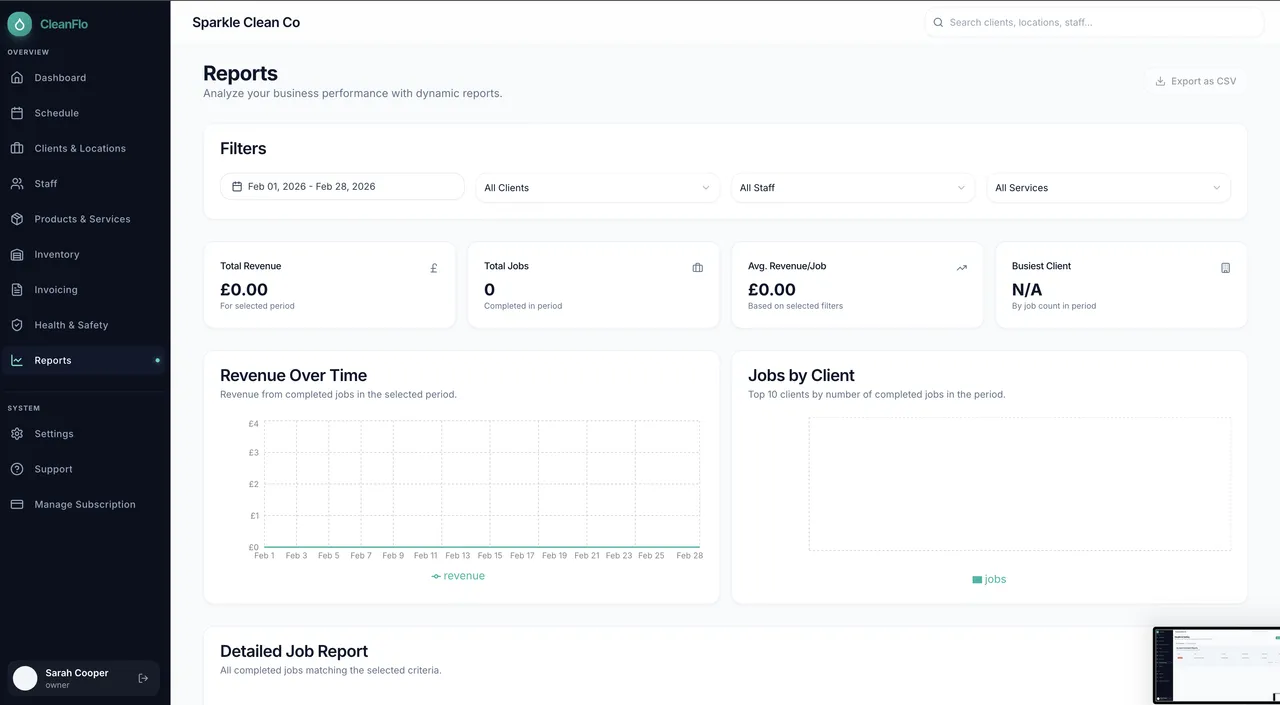The width and height of the screenshot is (1280, 705).
Task: Toggle the teal jobs legend swatch
Action: [977, 580]
